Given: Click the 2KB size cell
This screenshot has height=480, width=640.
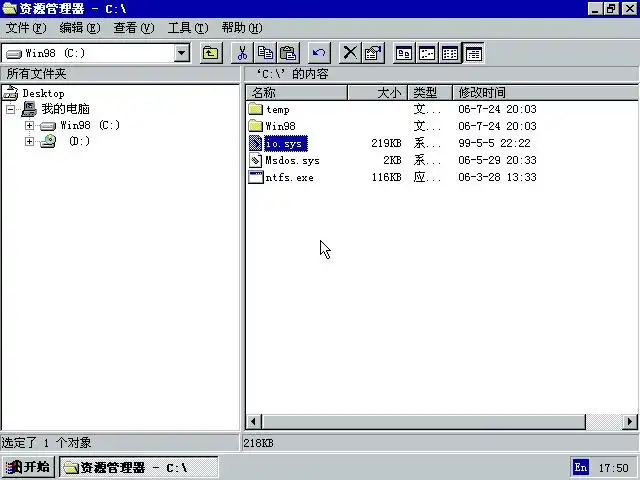Looking at the screenshot, I should [x=392, y=160].
